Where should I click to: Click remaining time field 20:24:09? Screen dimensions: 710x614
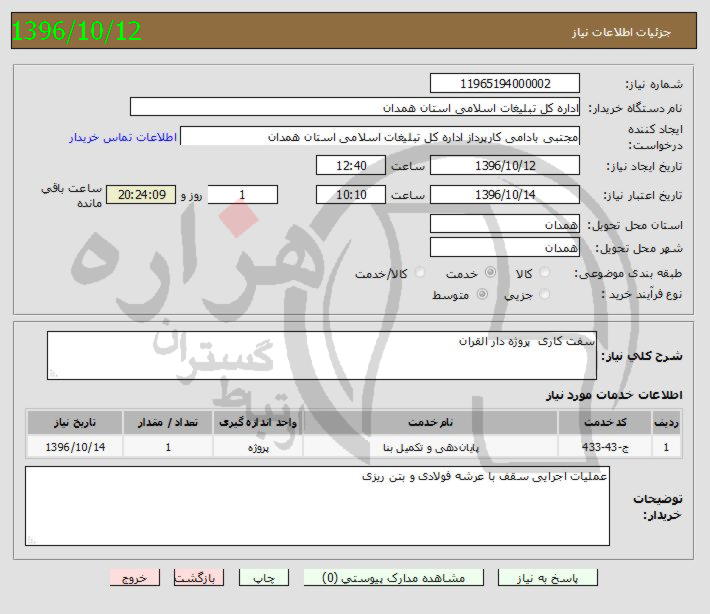coord(141,195)
